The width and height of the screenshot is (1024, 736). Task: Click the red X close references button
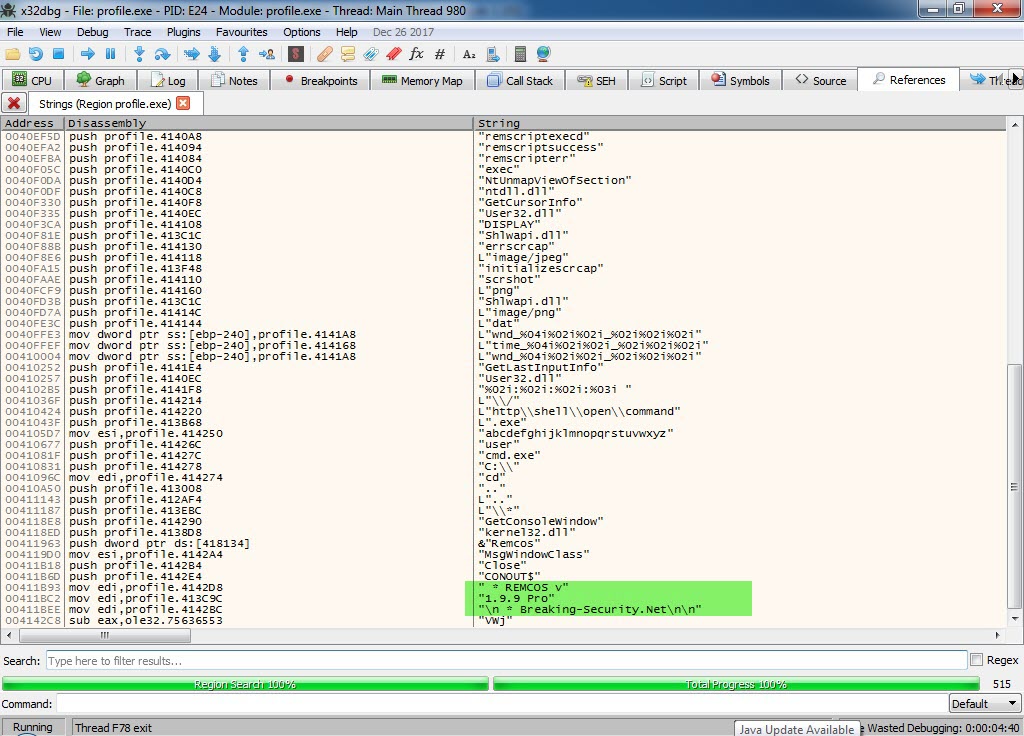click(x=14, y=103)
